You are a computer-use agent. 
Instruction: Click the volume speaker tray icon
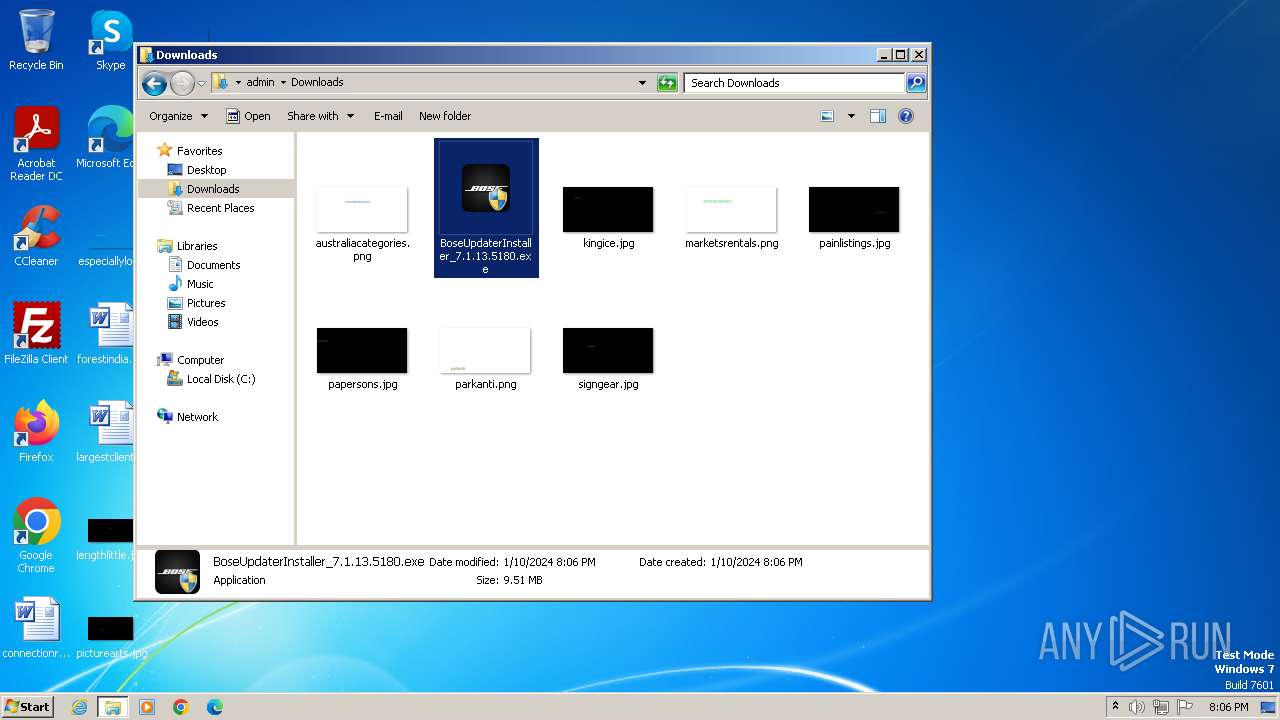(1137, 707)
